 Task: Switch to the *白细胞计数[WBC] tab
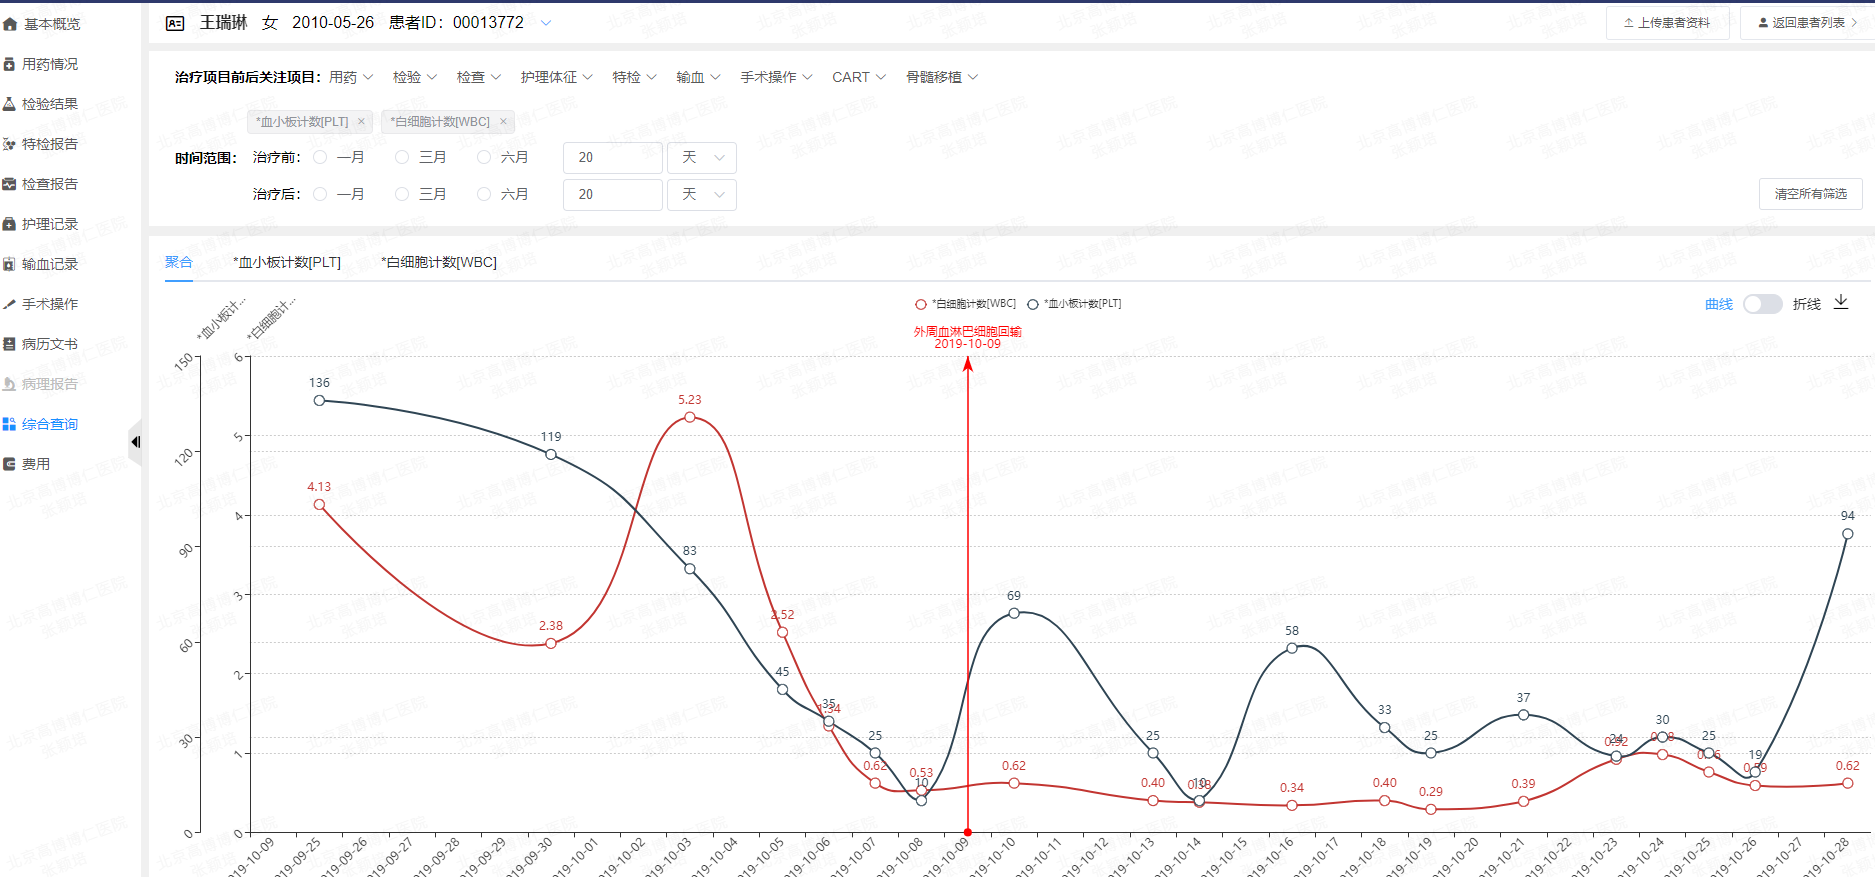pyautogui.click(x=439, y=262)
